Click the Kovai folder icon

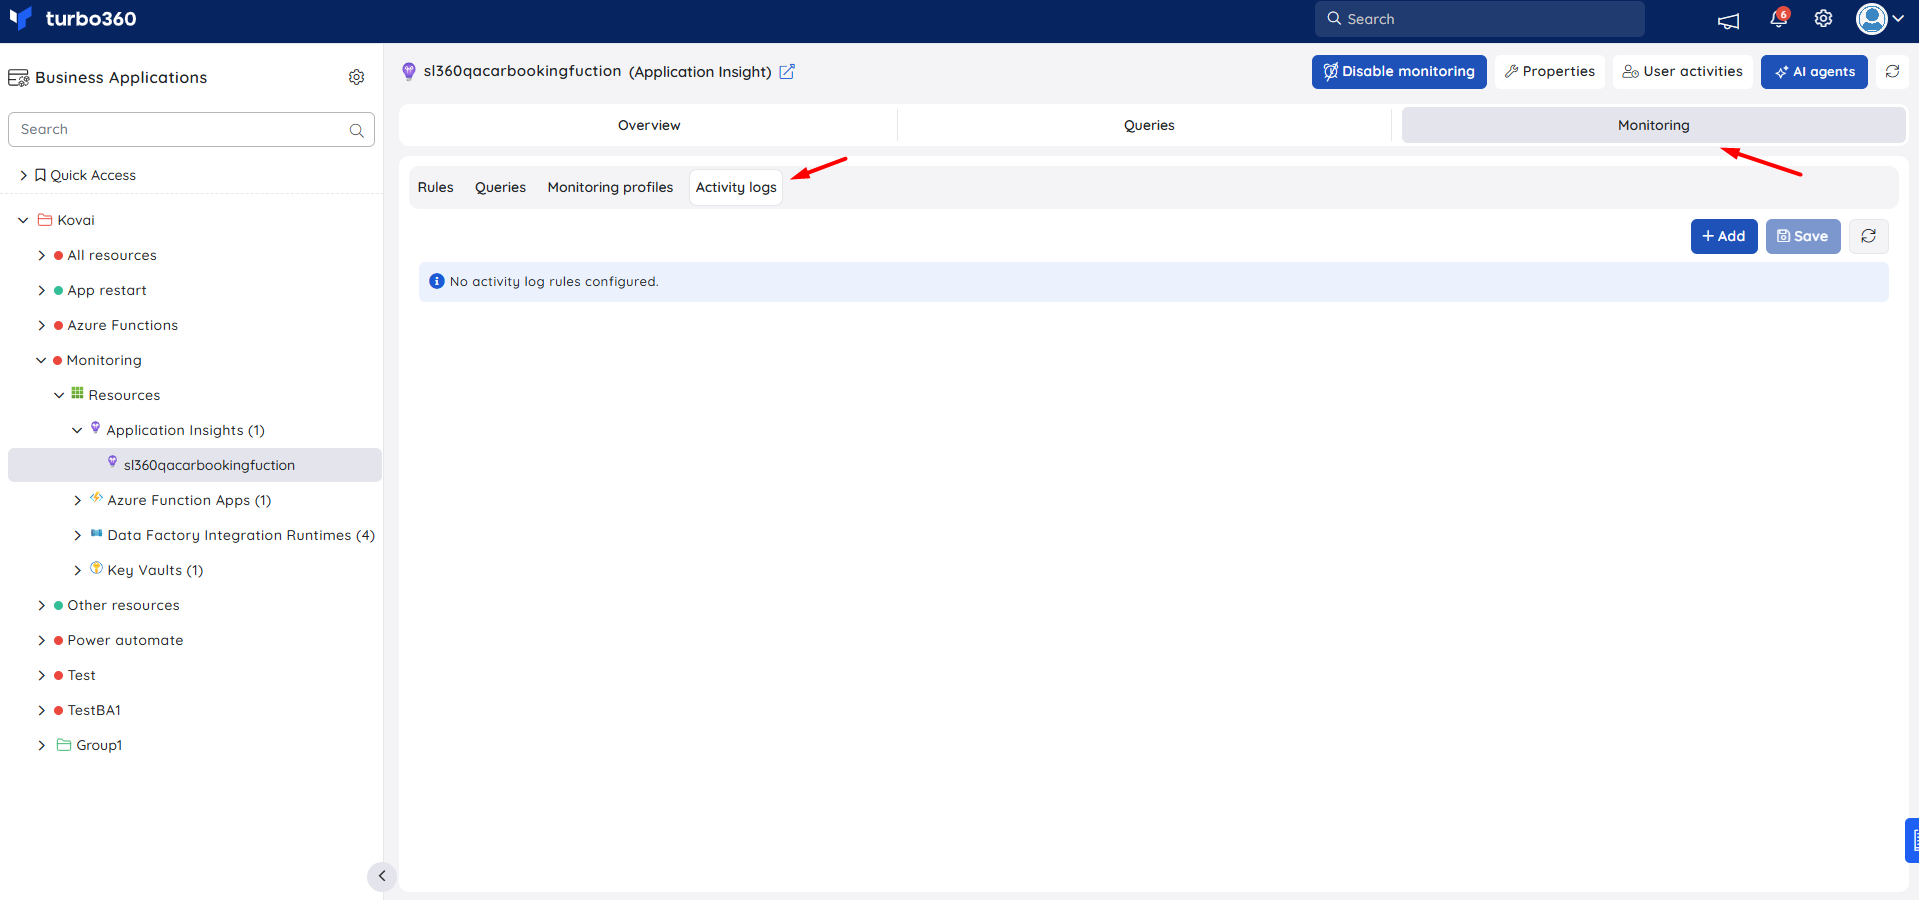point(45,220)
